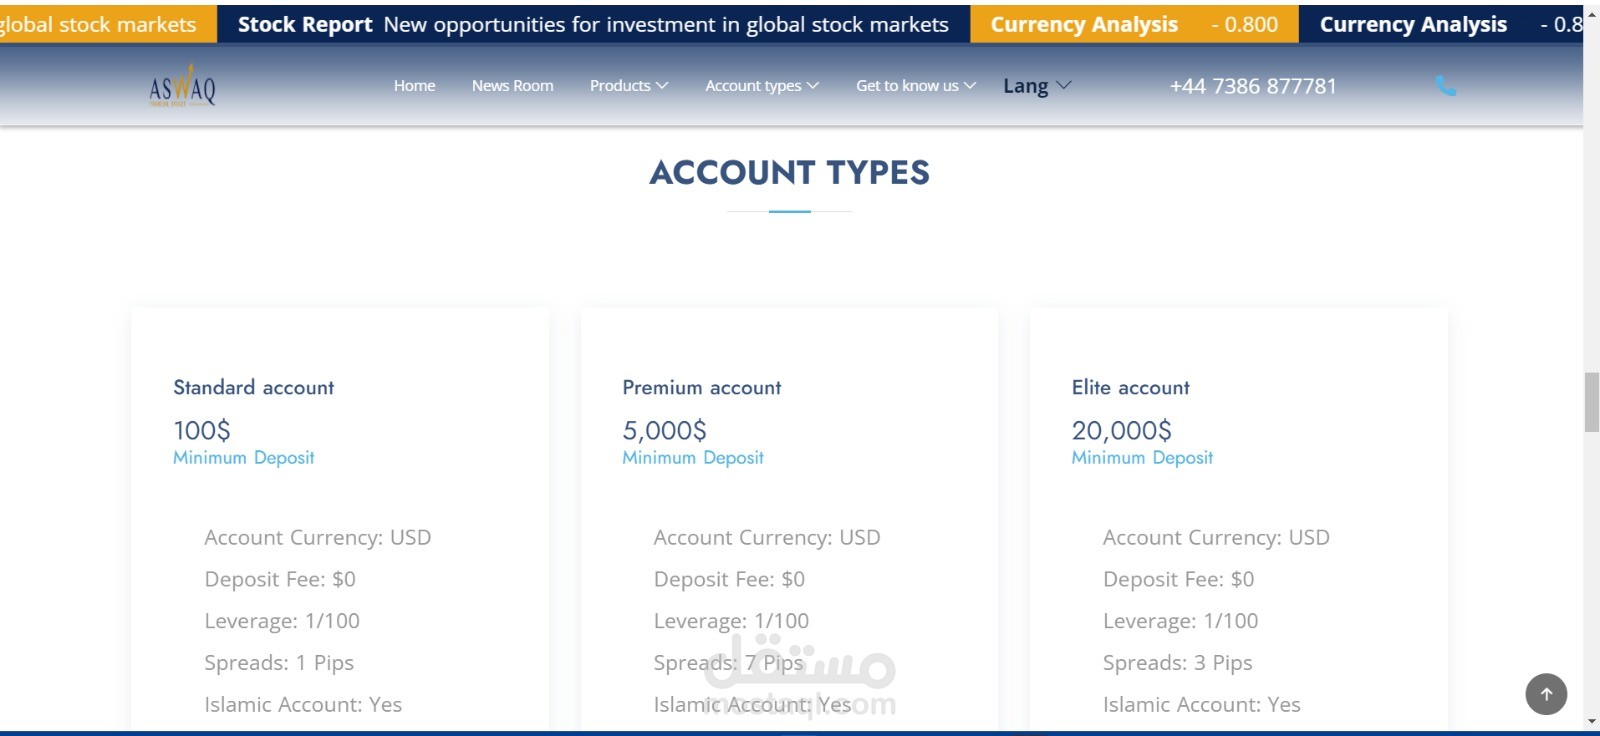1600x736 pixels.
Task: Expand the Get to know us menu
Action: click(916, 86)
